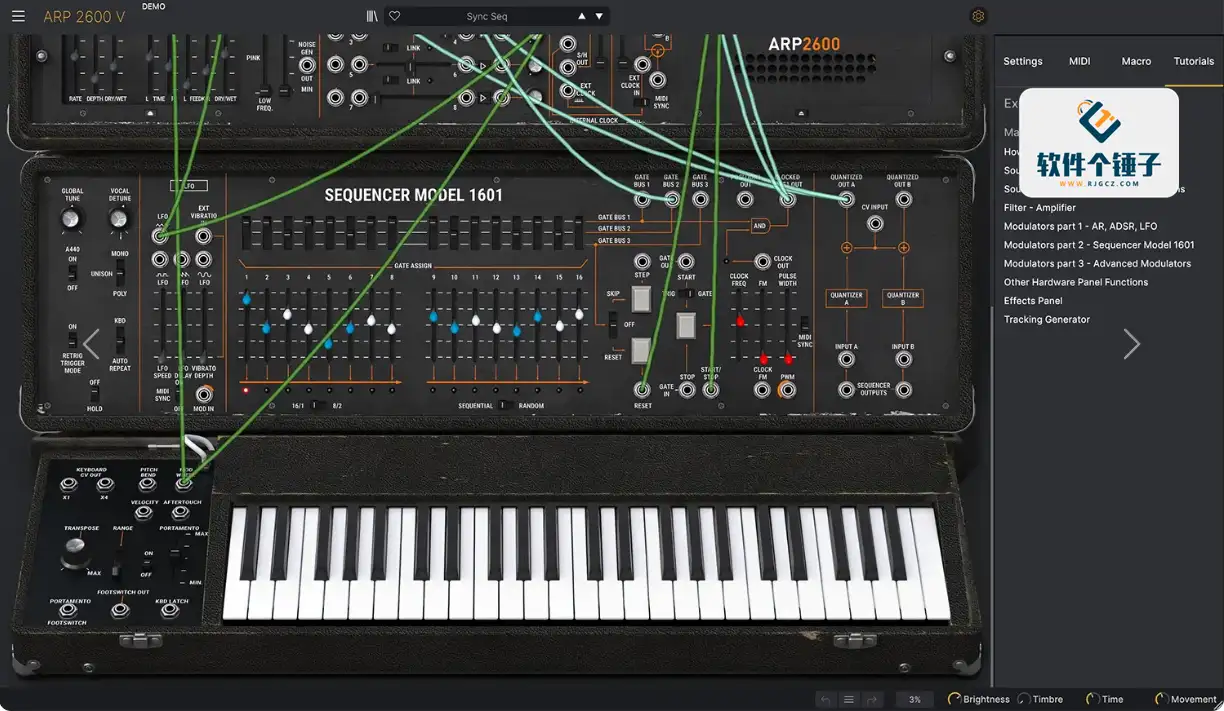Click the sequencer Step button
This screenshot has height=711, width=1224.
(642, 298)
